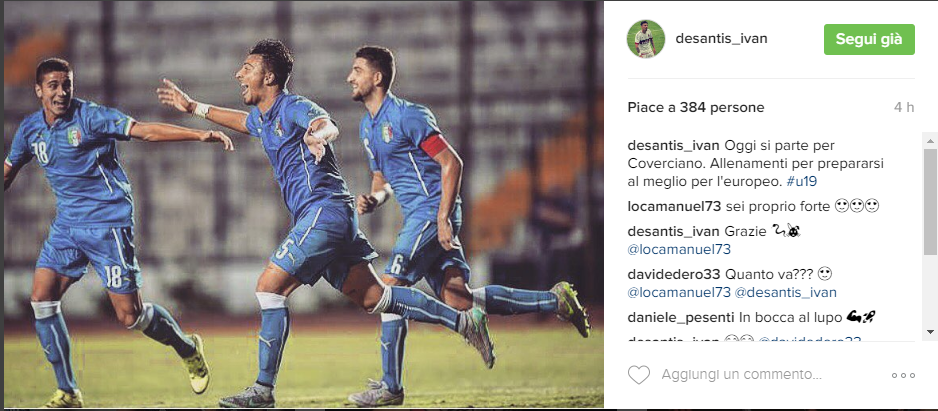Screen dimensions: 938x411
Task: Open desantis_ivan username in caption
Action: [x=674, y=145]
